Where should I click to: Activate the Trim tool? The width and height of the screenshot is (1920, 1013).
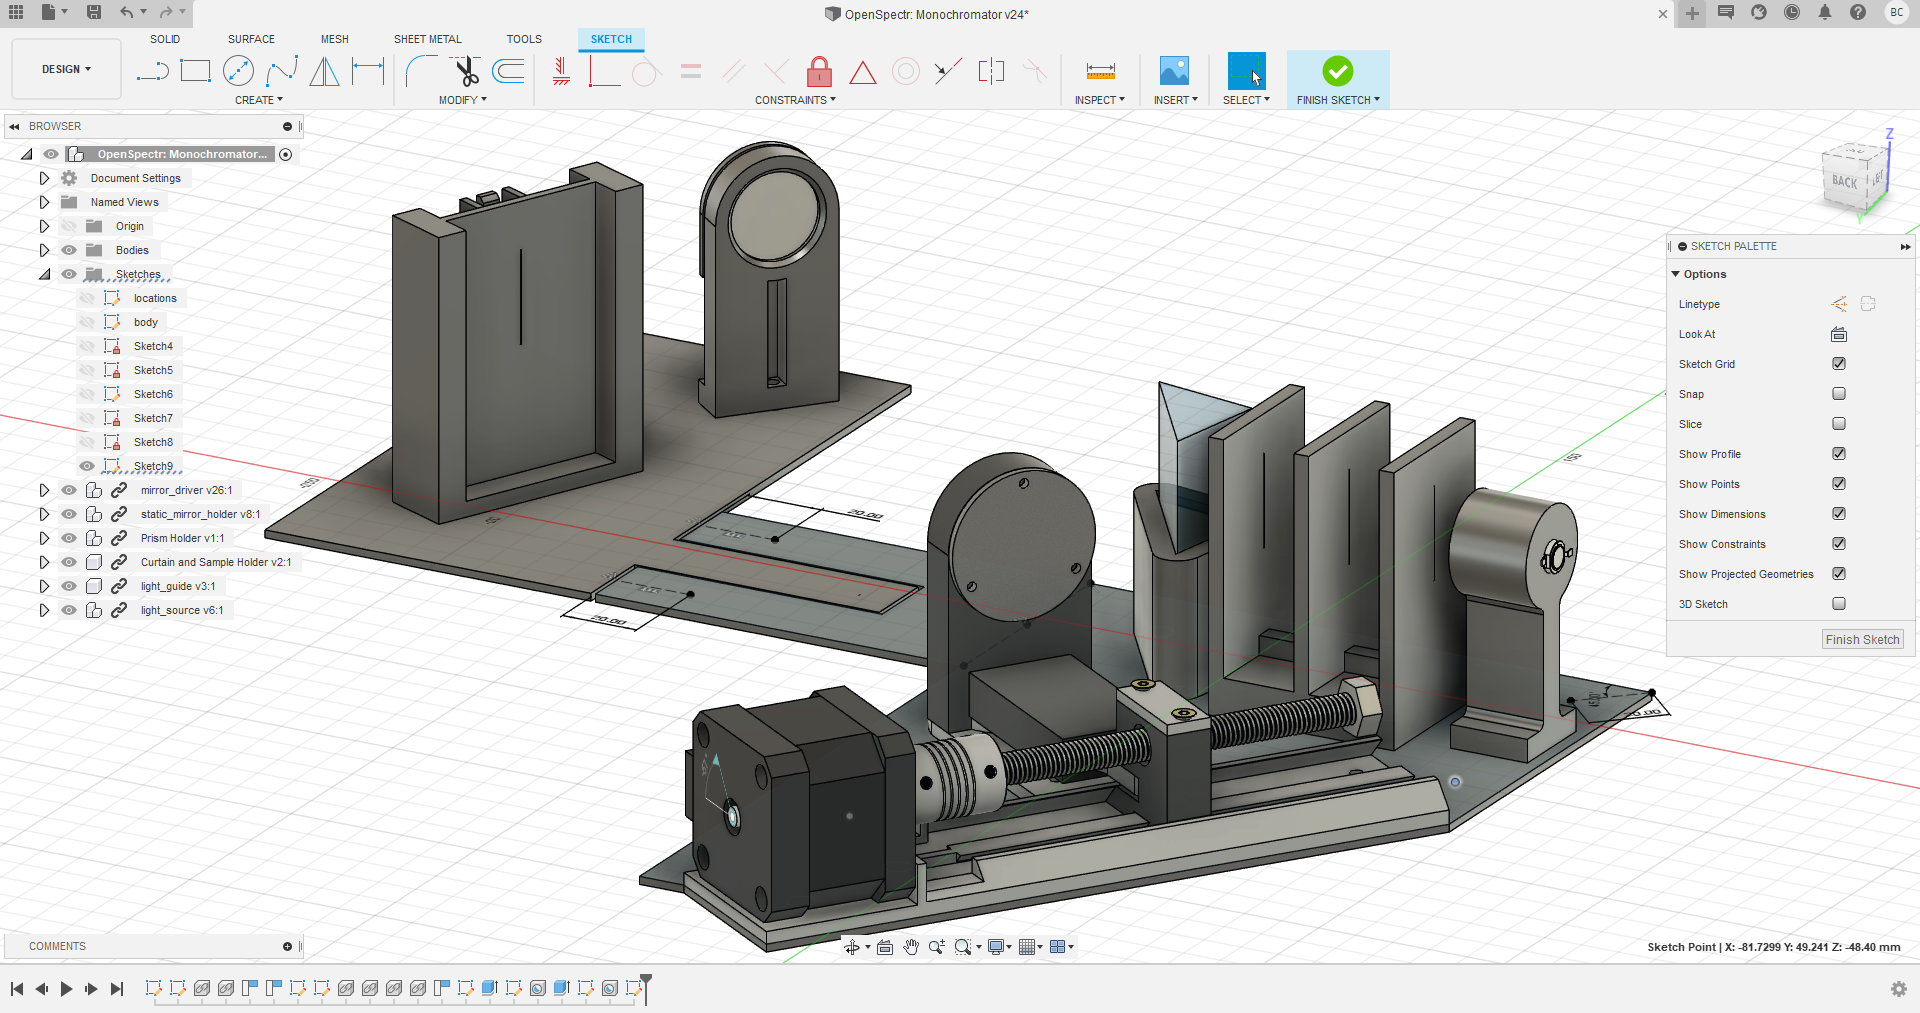pyautogui.click(x=465, y=71)
